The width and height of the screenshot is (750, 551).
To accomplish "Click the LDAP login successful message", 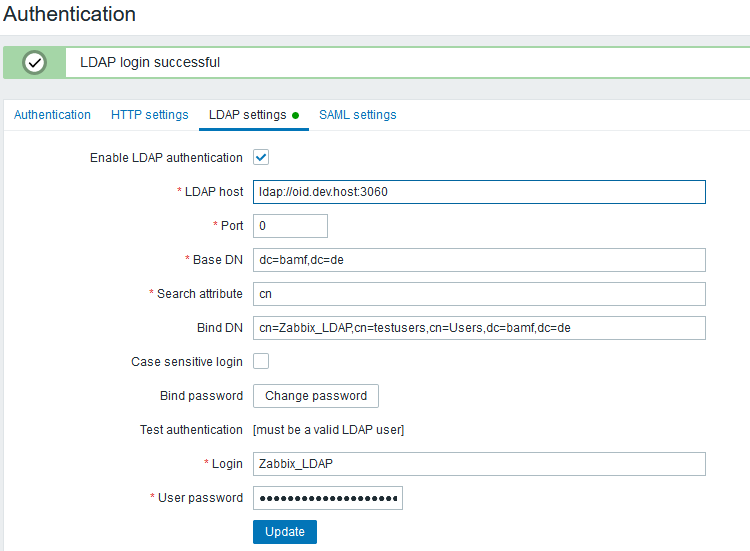I will (x=150, y=62).
